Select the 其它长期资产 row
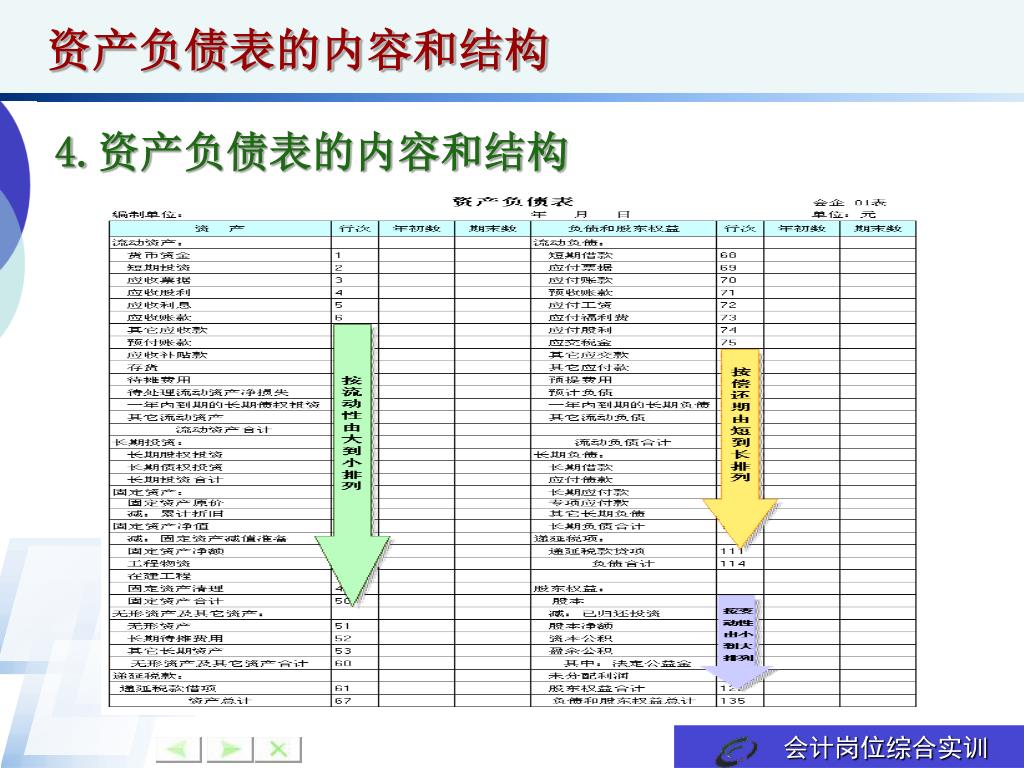This screenshot has height=768, width=1024. click(x=175, y=650)
